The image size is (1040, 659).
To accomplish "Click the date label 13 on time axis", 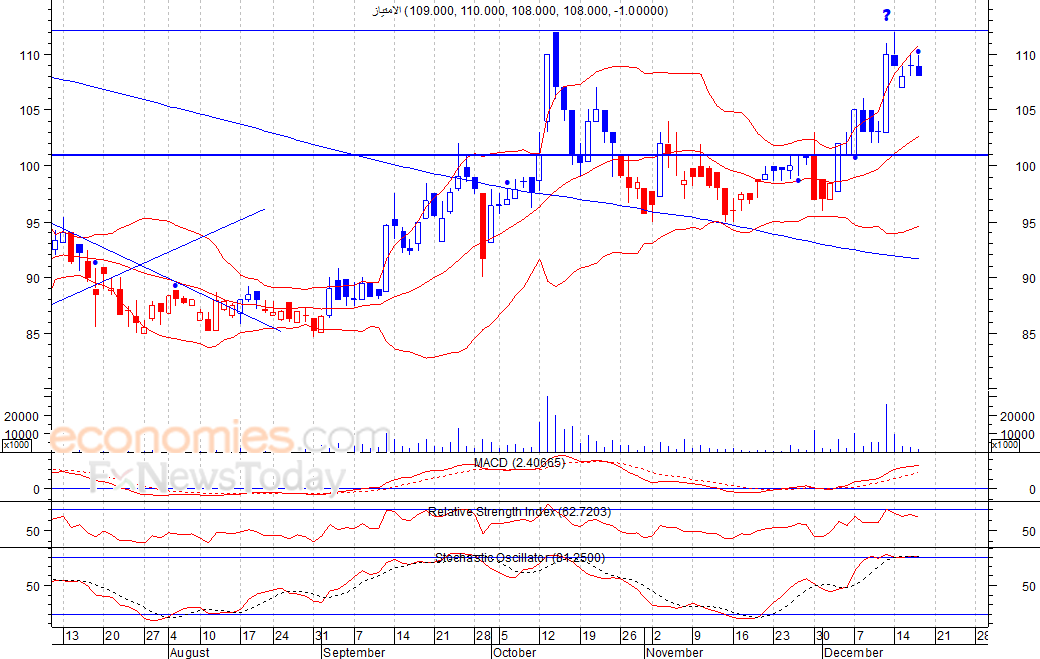I will tap(72, 636).
